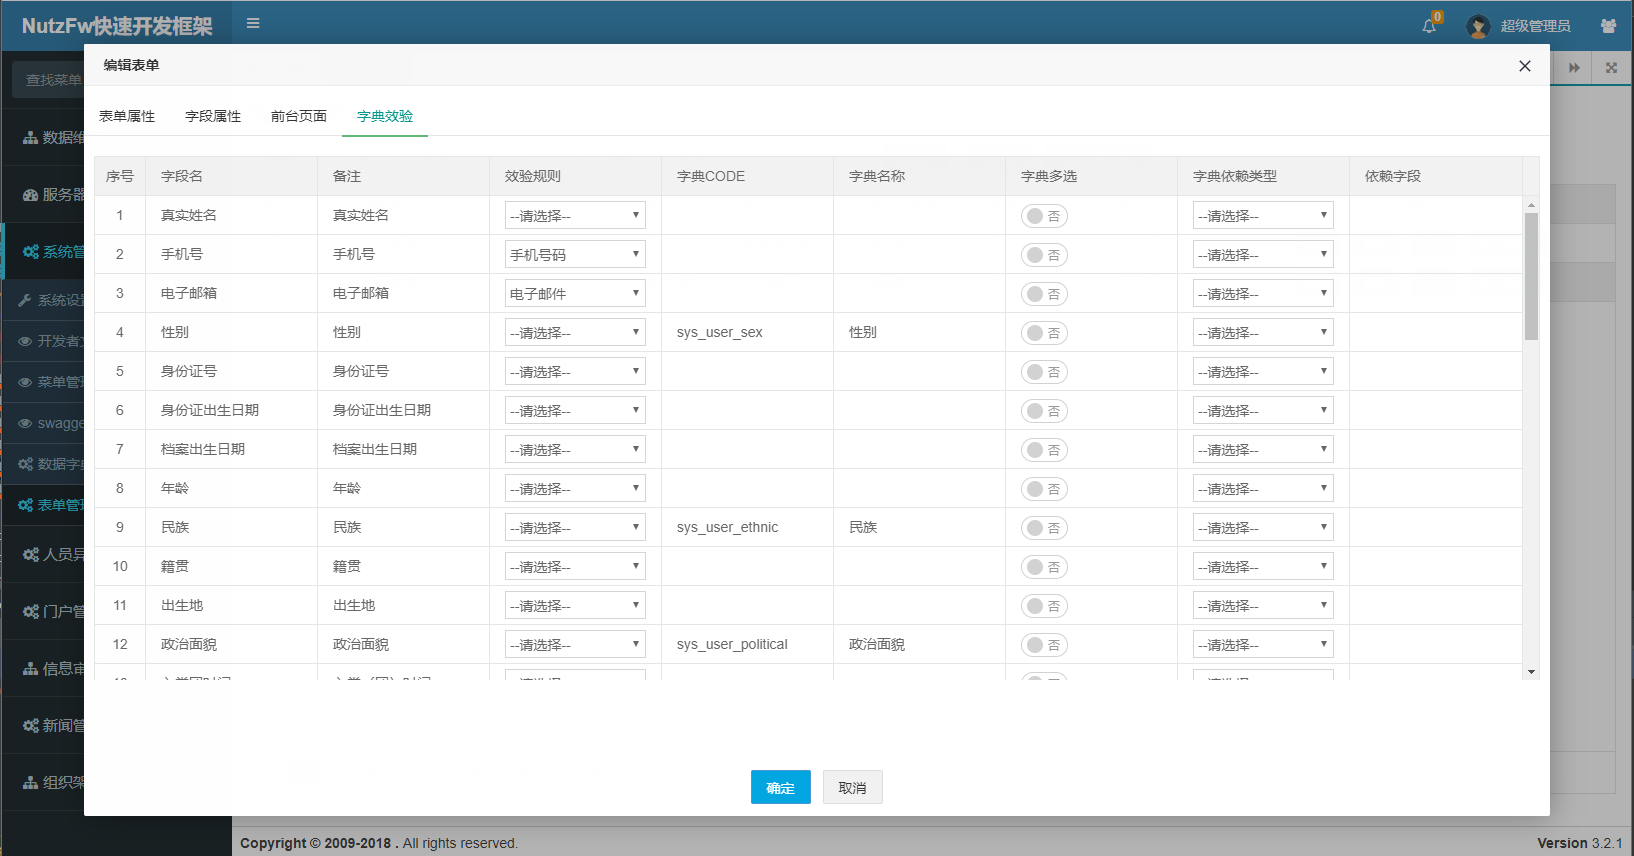Image resolution: width=1634 pixels, height=856 pixels.
Task: Click the 确定 confirm button
Action: click(781, 787)
